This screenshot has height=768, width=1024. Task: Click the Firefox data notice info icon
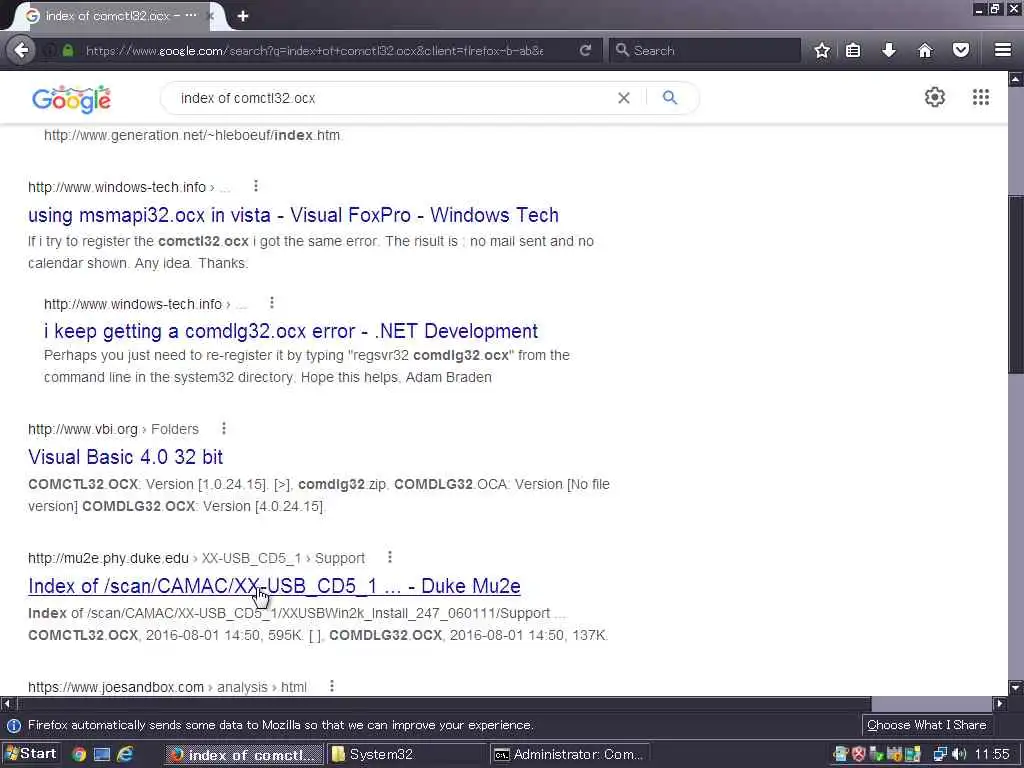point(14,726)
